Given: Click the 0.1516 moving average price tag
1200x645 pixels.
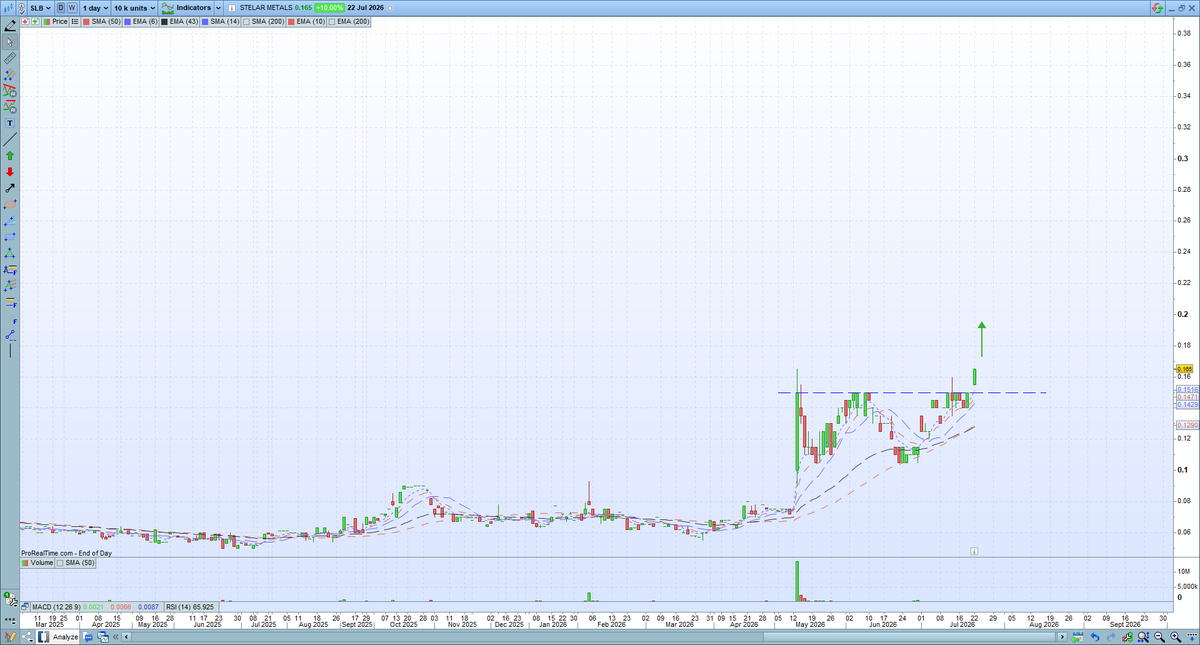Looking at the screenshot, I should [x=1187, y=389].
